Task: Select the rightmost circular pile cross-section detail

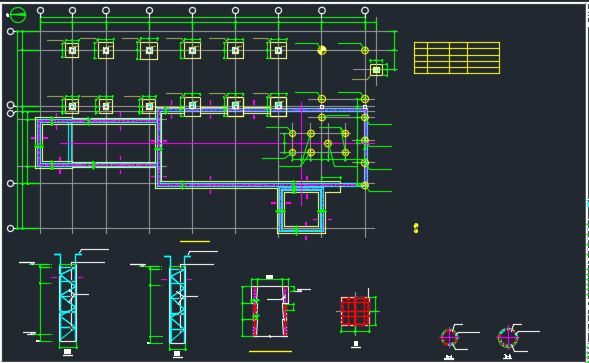Action: (x=508, y=337)
